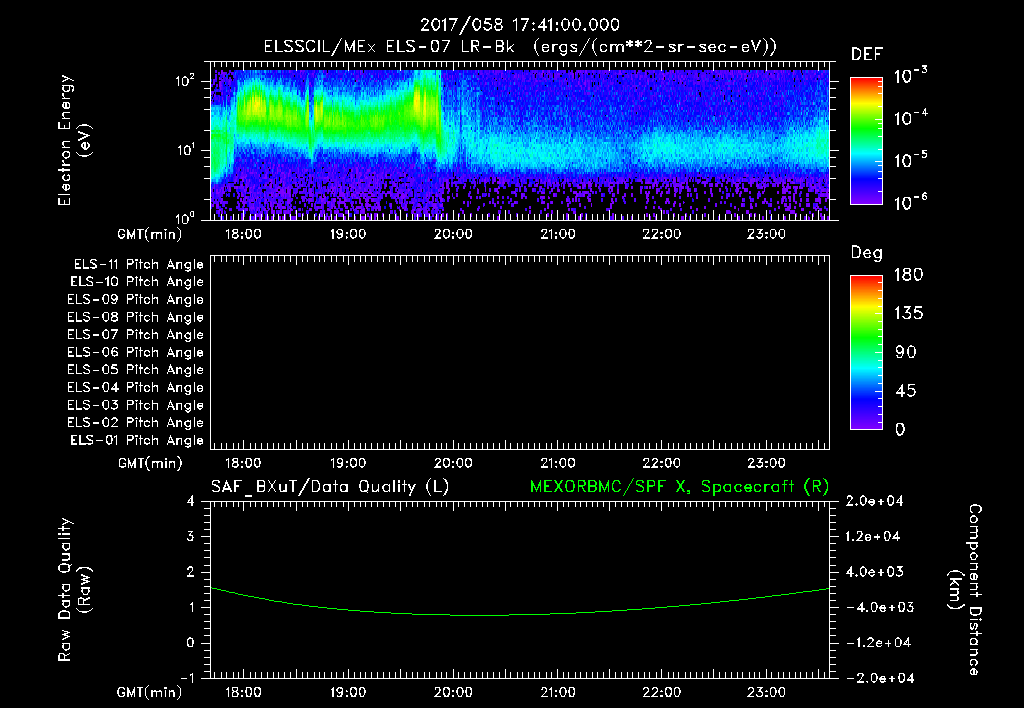
Task: Select the ELS-07 Pitch Angle label
Action: [135, 334]
